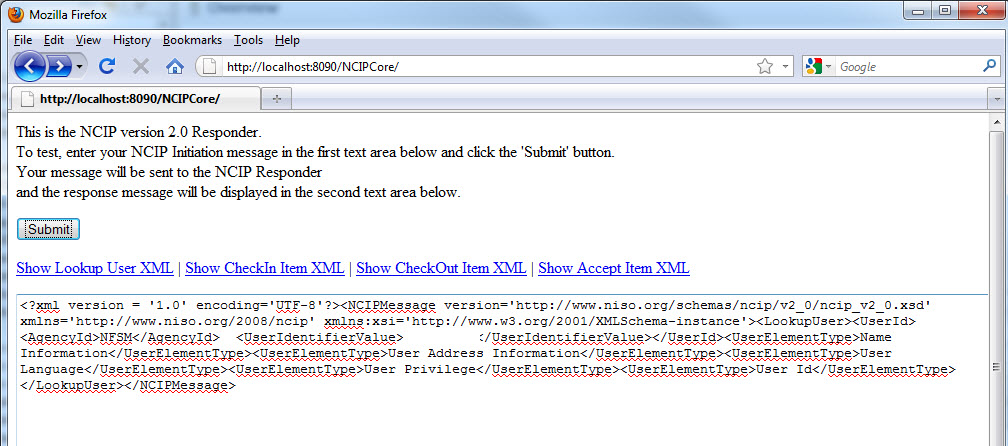Screen dimensions: 1008x446
Task: Bookmark this page with the star icon
Action: coord(764,66)
